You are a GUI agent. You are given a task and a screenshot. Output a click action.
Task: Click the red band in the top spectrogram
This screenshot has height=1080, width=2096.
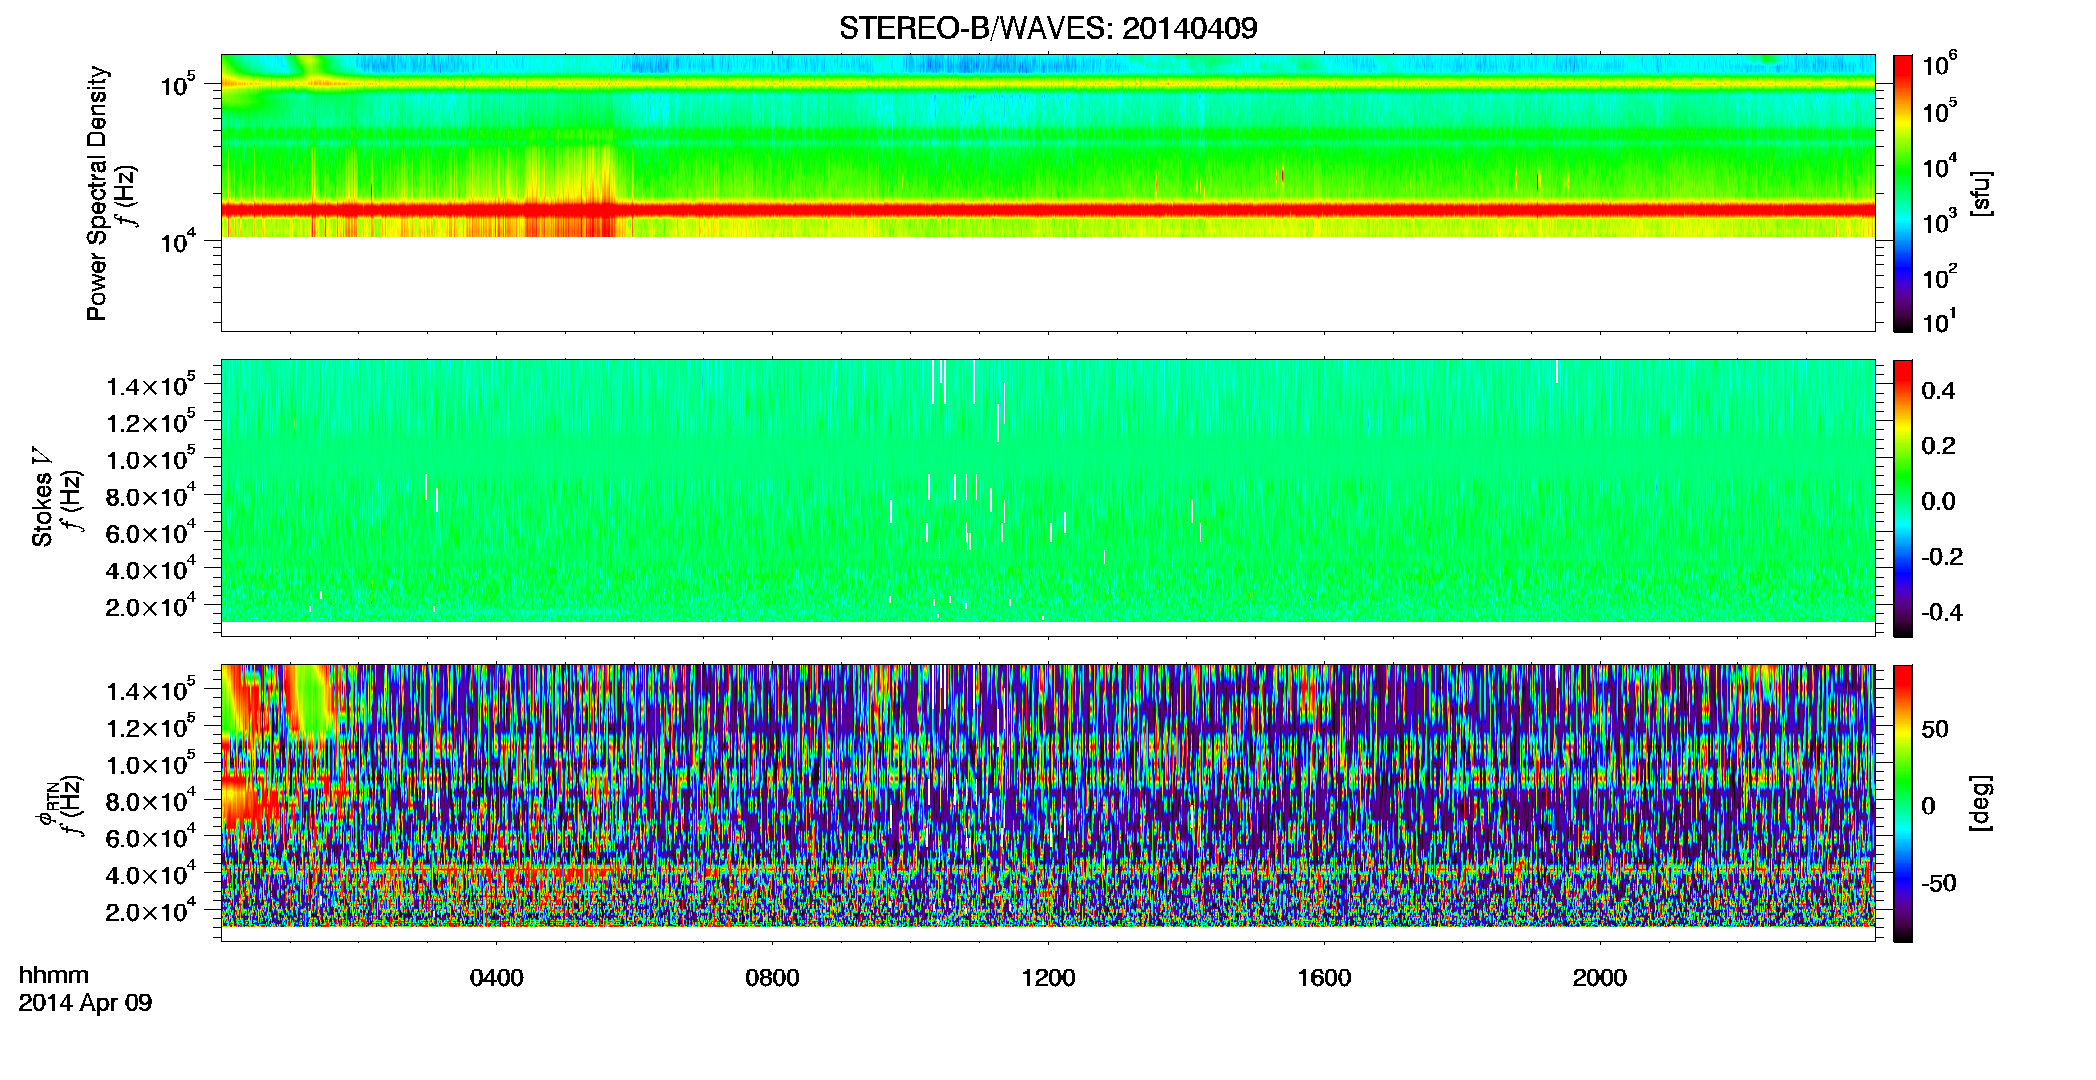[x=1048, y=210]
